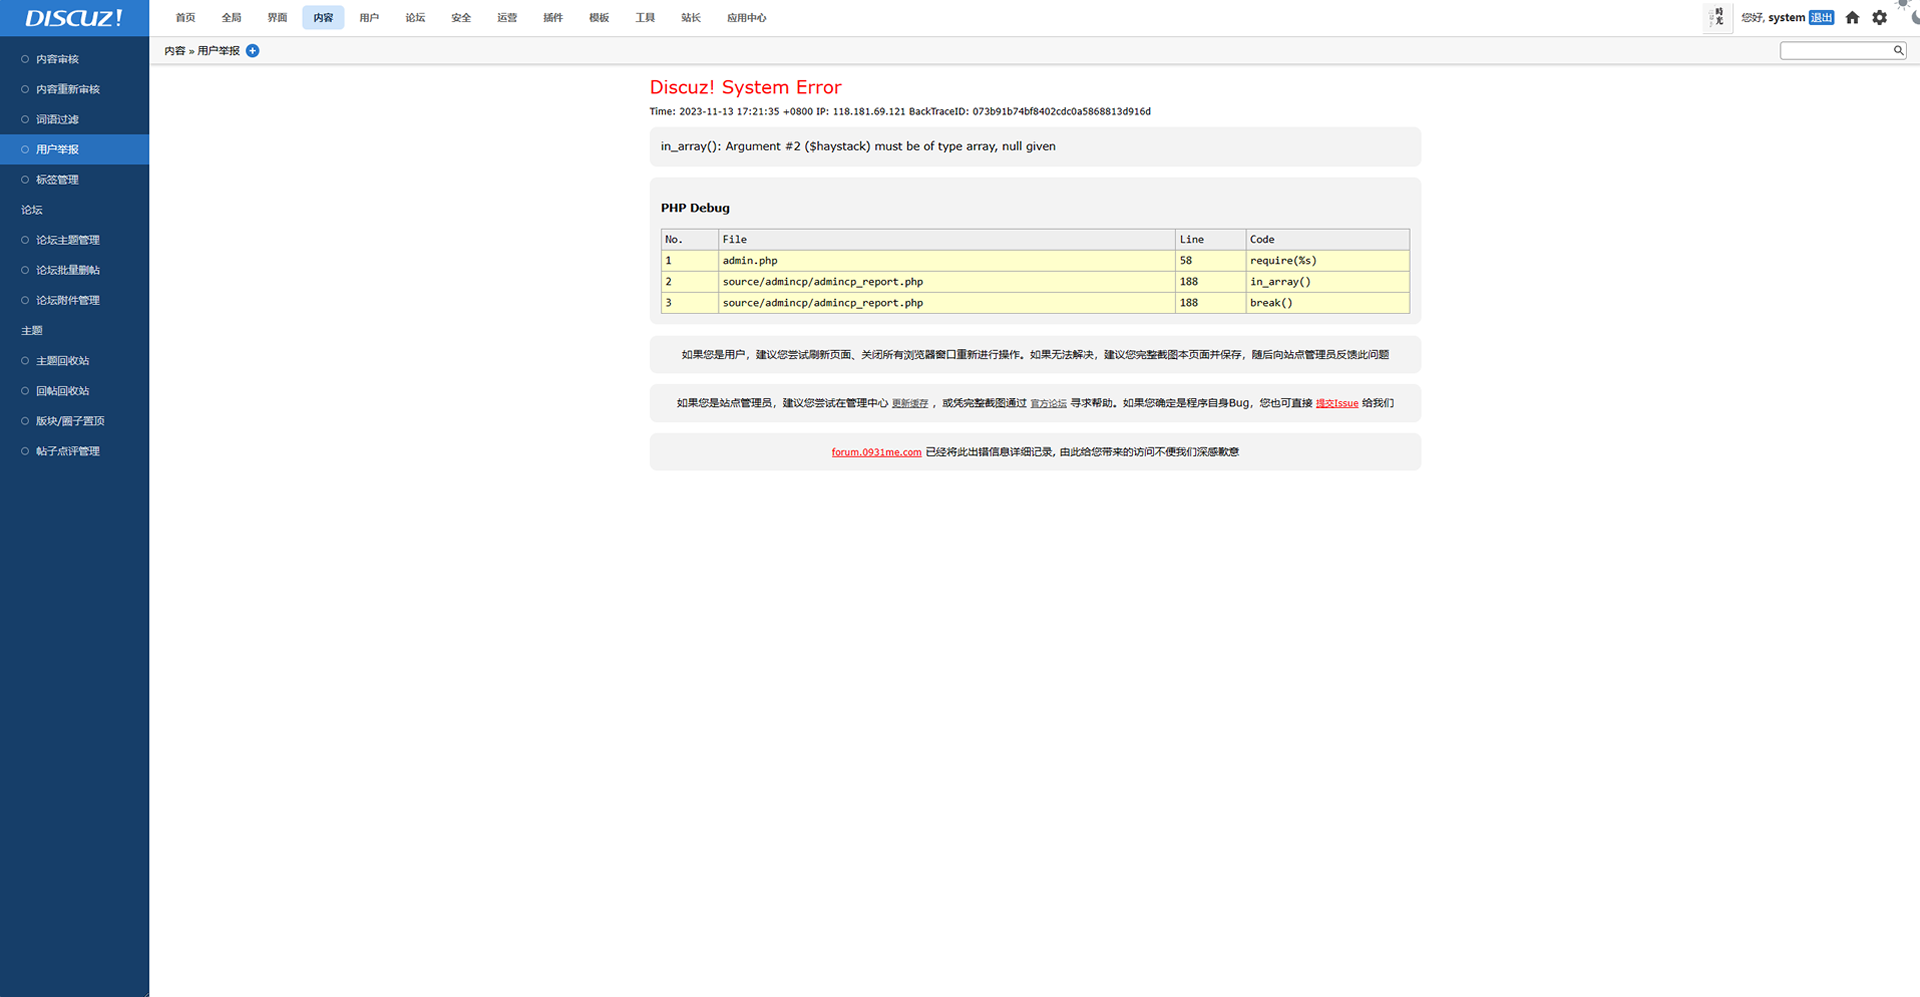
Task: Open the home icon in top bar
Action: tap(1852, 18)
